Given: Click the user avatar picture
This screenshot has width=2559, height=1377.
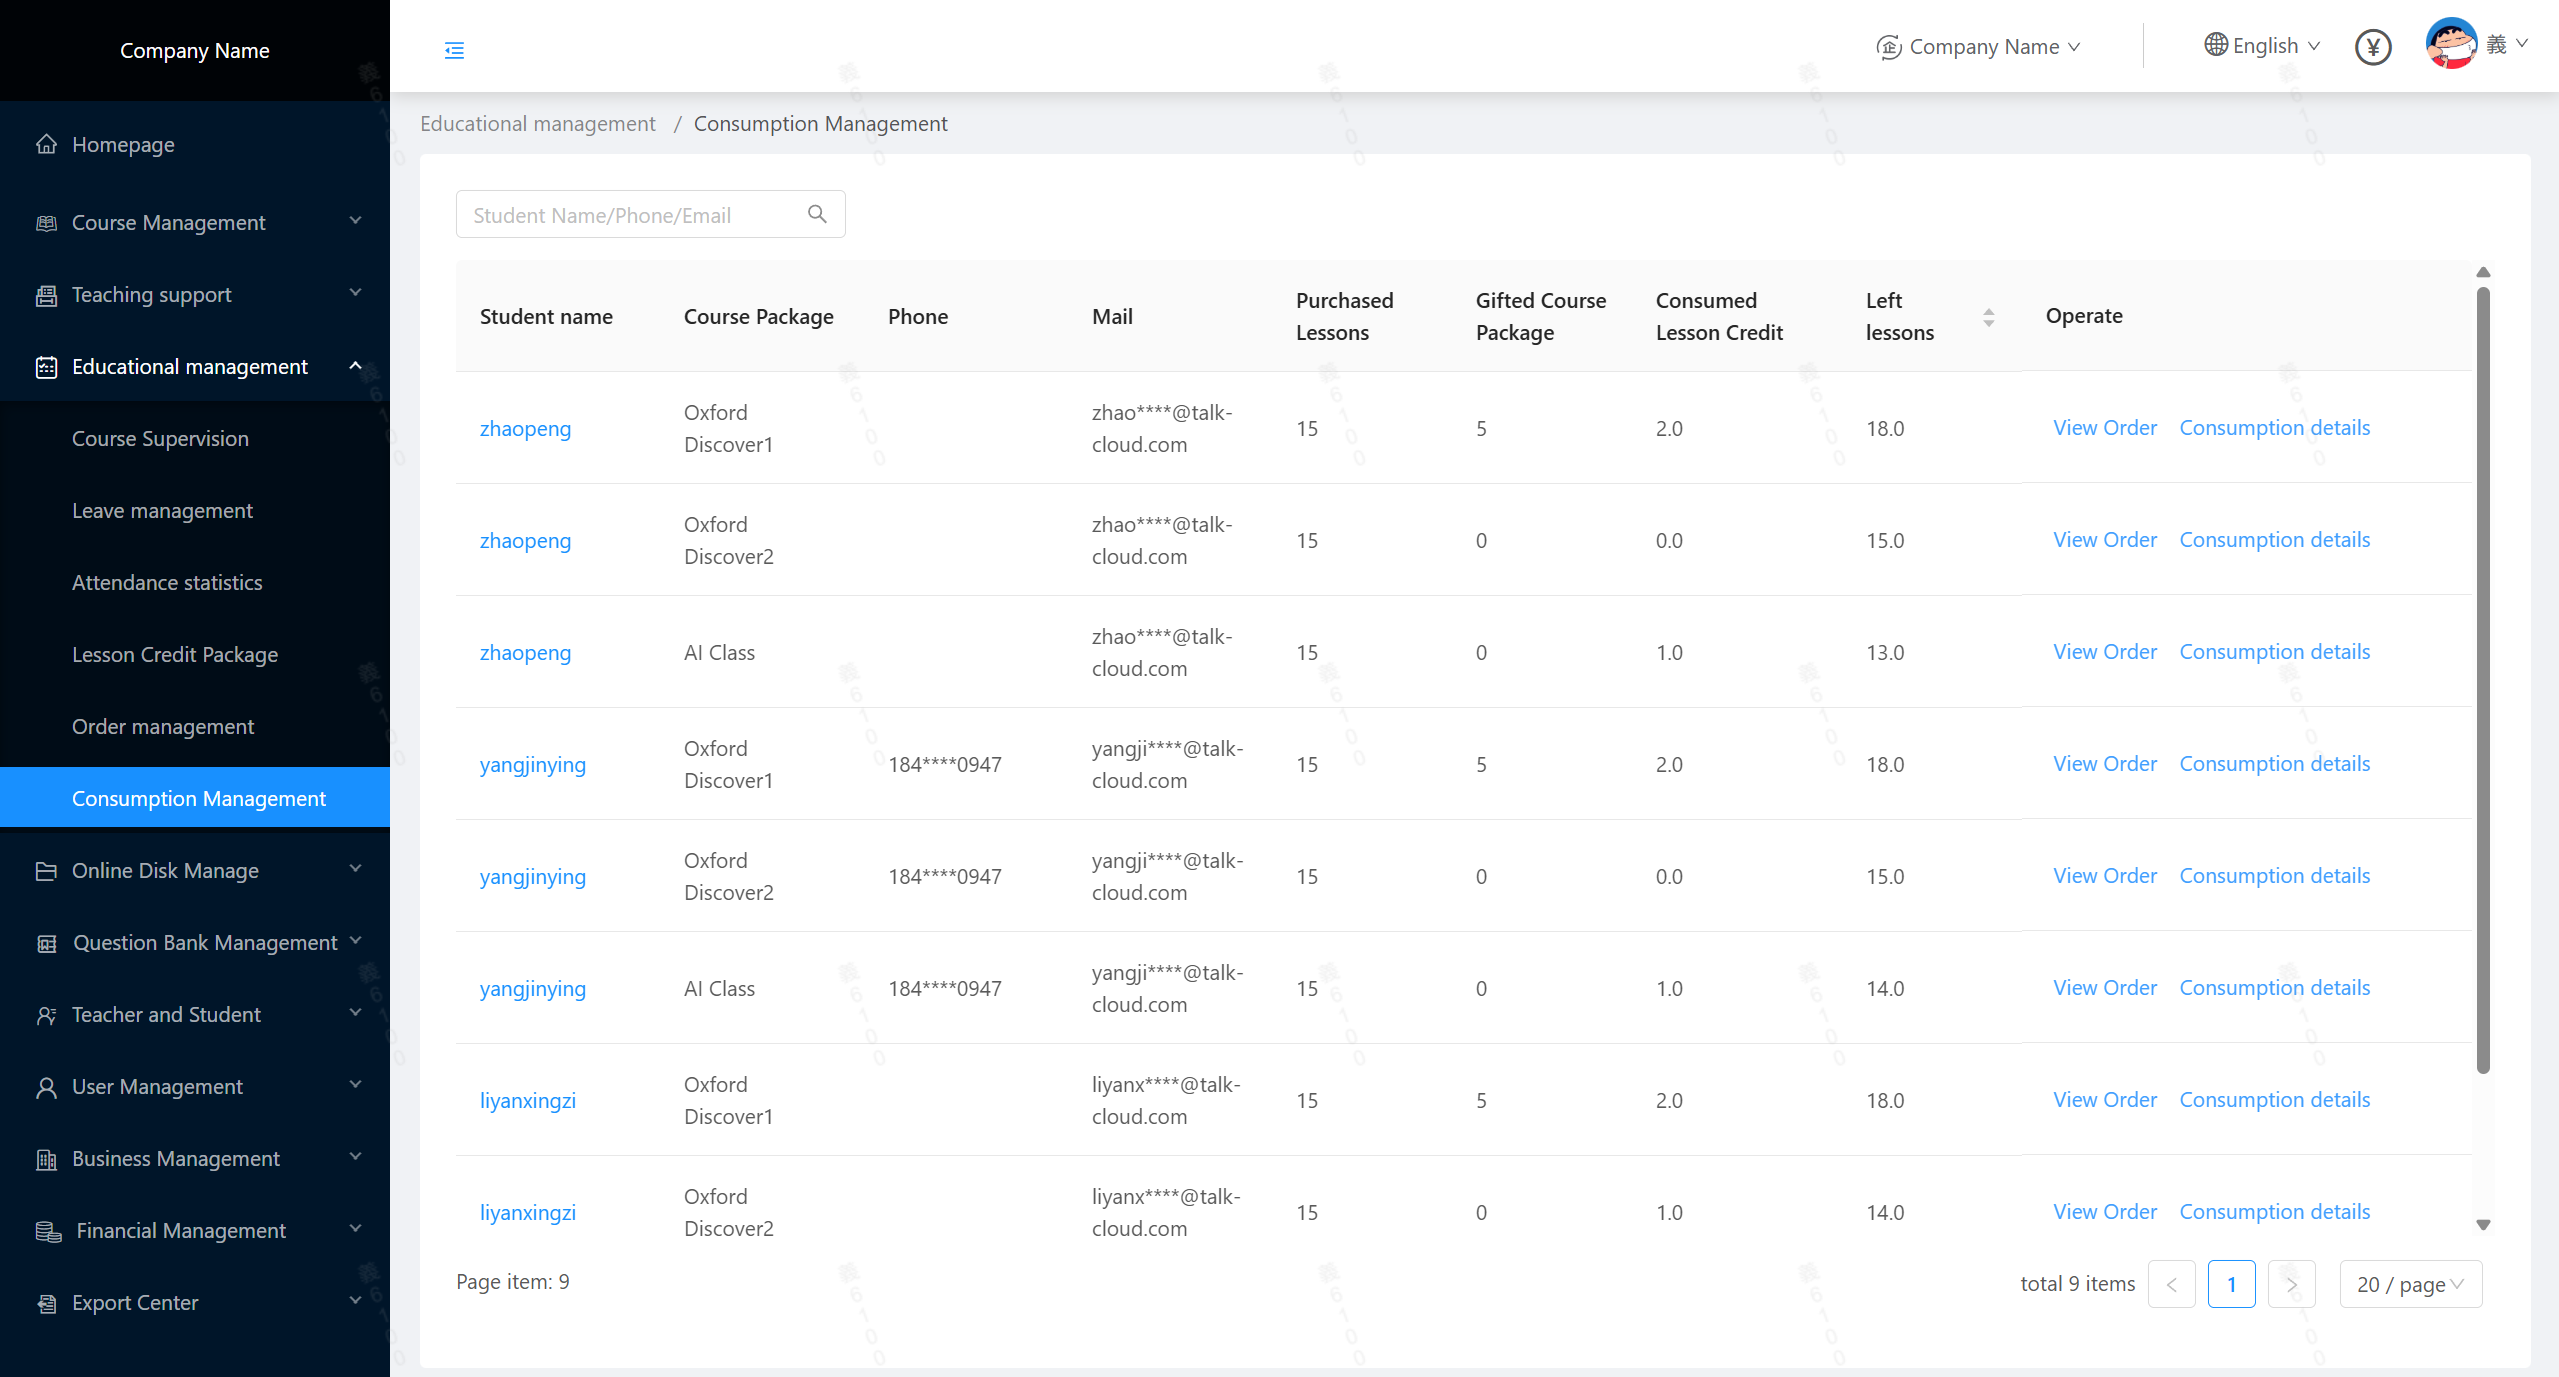Looking at the screenshot, I should coord(2450,45).
